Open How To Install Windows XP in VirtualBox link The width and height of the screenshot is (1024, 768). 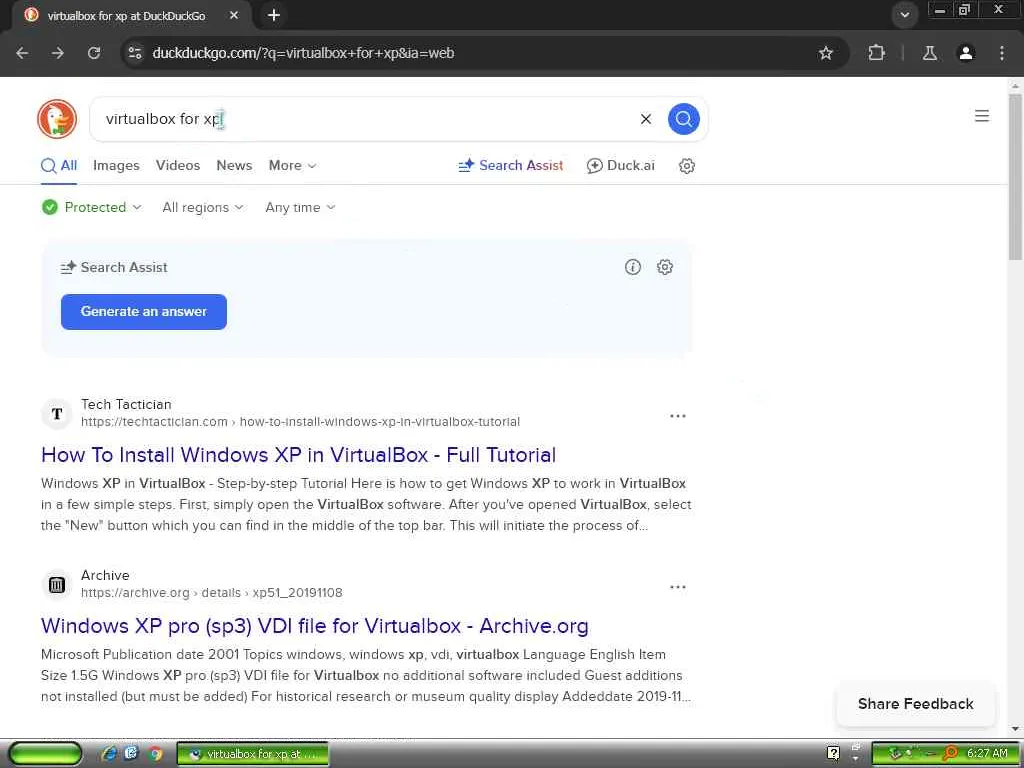(298, 455)
